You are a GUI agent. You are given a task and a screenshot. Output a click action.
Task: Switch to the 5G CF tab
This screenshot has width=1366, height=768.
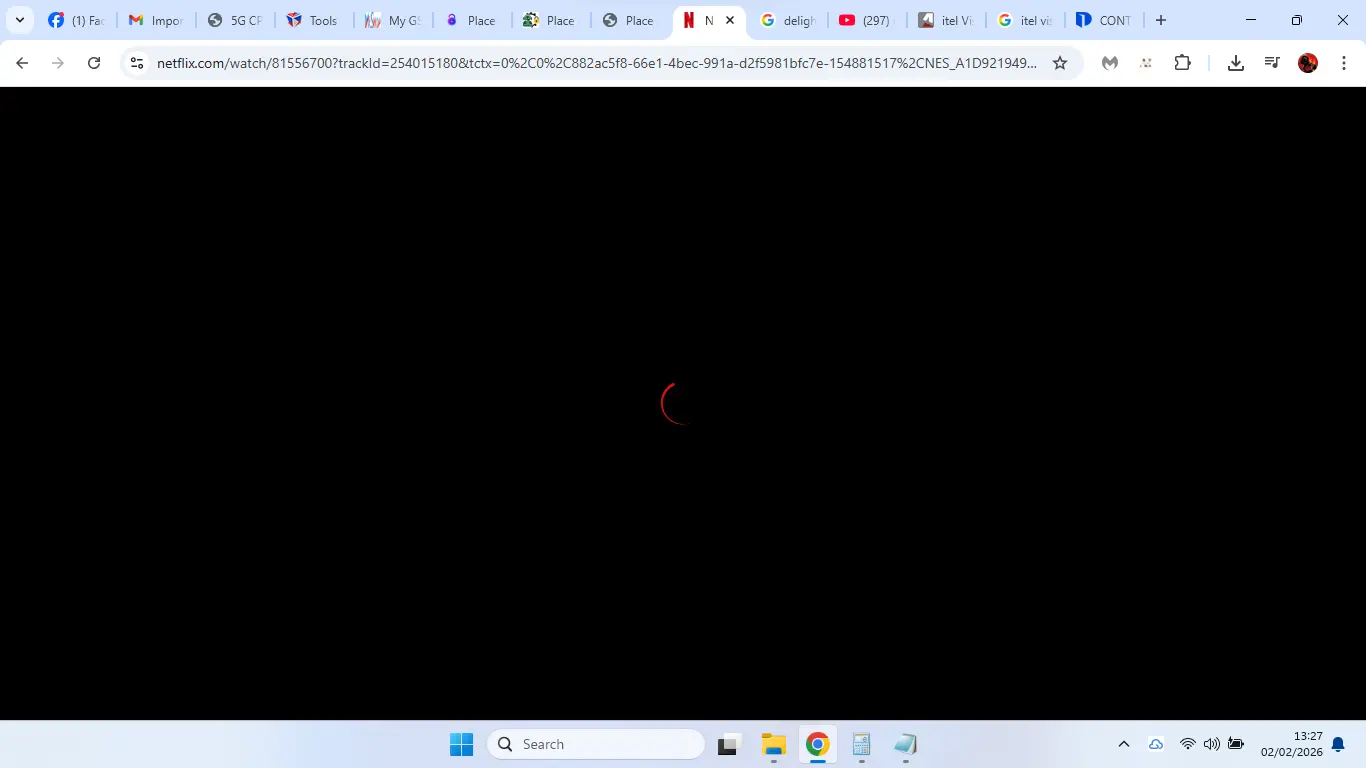235,20
